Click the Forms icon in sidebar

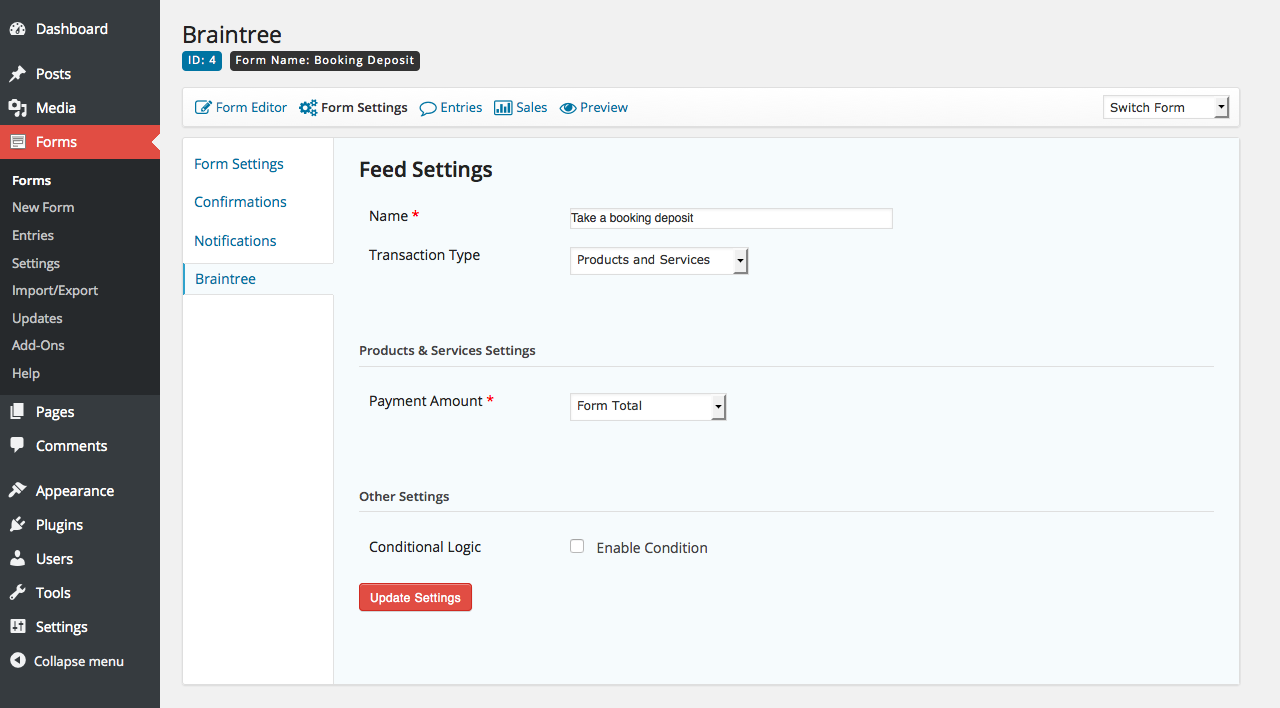[x=17, y=142]
